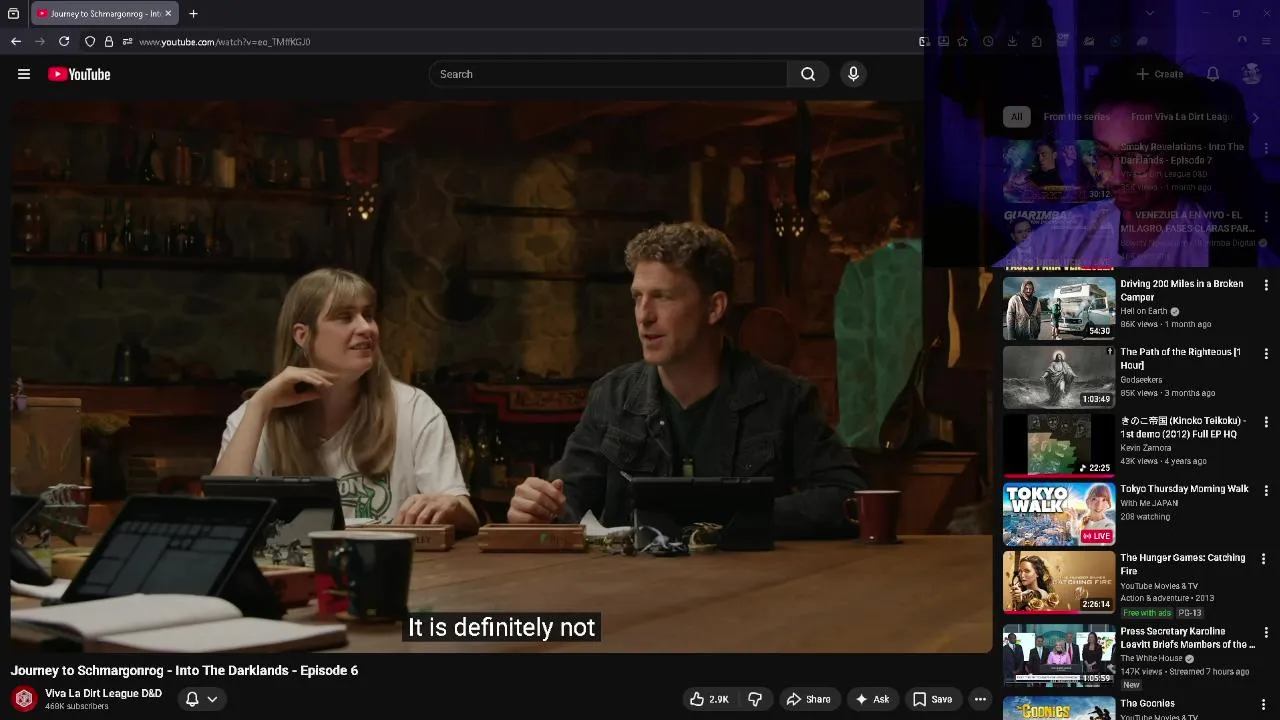Like the video with 2.9K likes

click(709, 699)
